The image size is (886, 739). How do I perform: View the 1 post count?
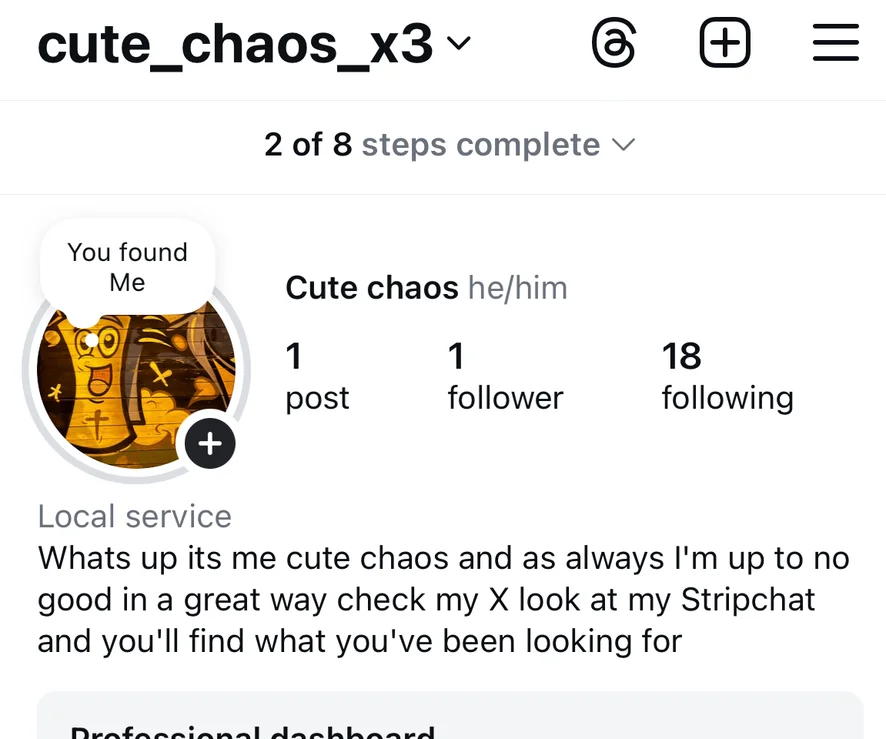[x=317, y=376]
